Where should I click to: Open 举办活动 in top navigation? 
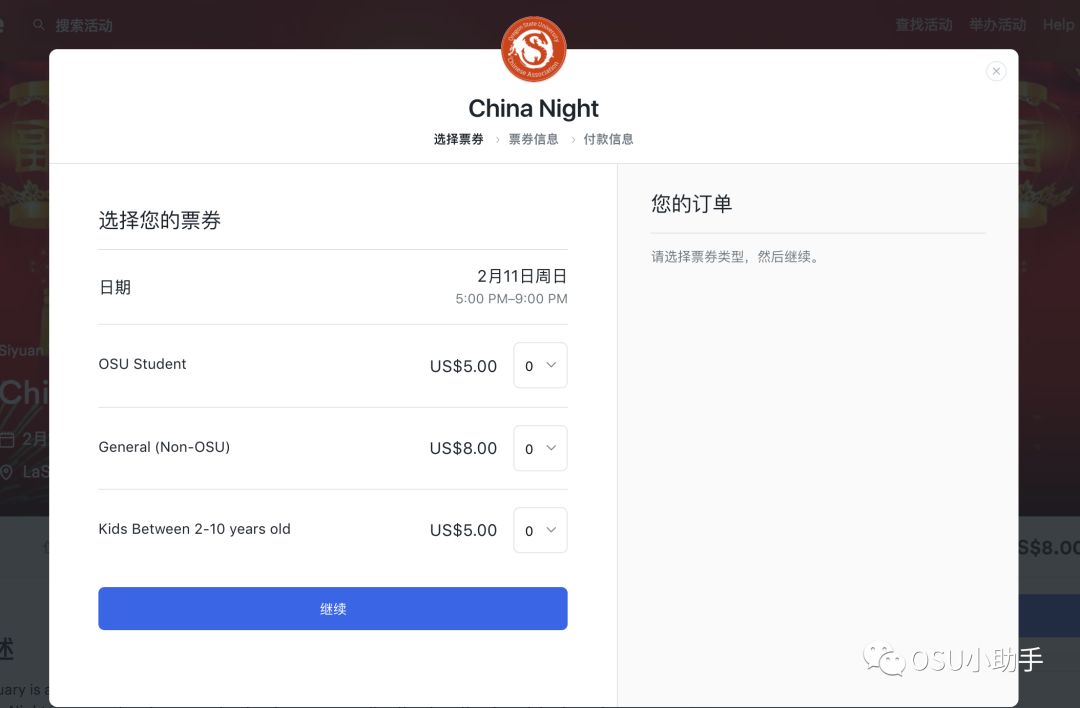tap(998, 25)
